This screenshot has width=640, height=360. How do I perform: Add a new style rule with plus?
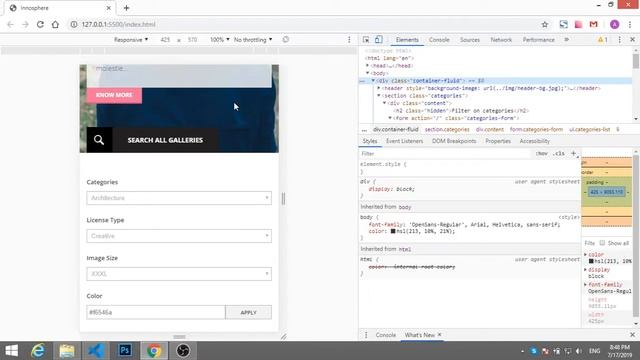(573, 153)
